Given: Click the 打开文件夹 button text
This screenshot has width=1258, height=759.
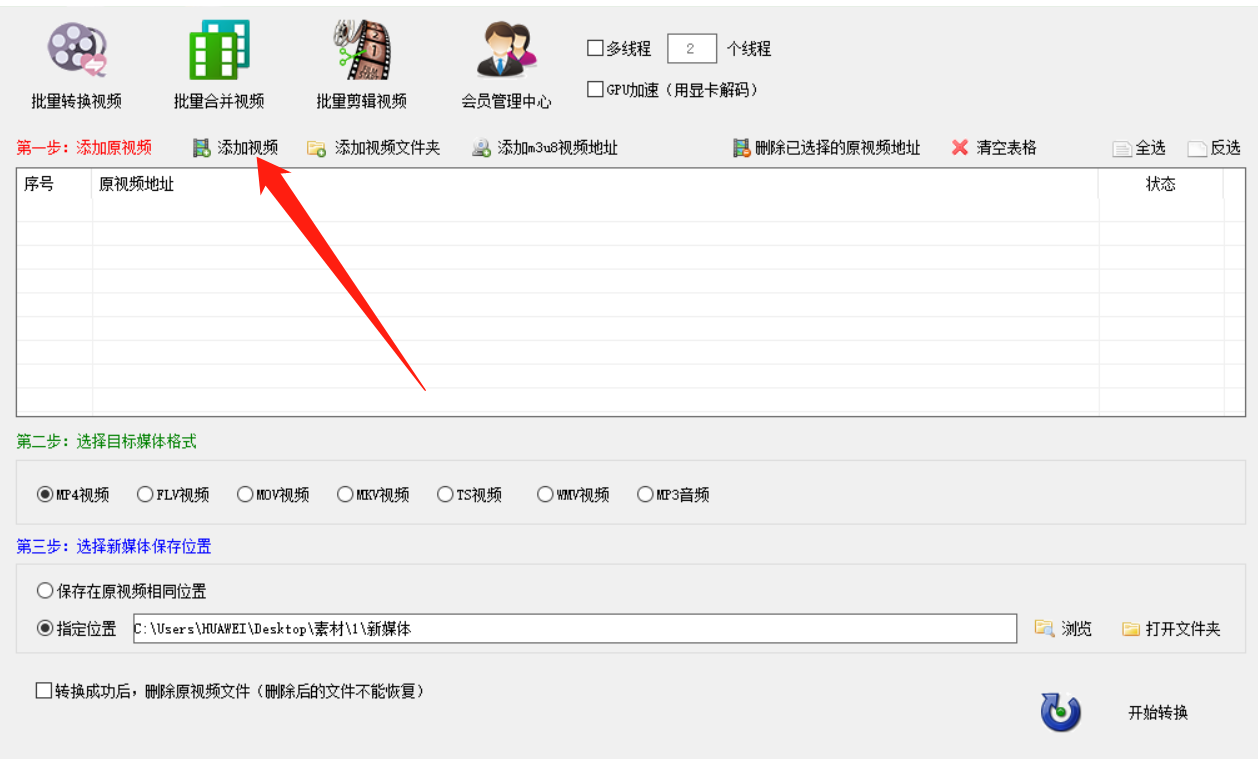Looking at the screenshot, I should (1183, 629).
